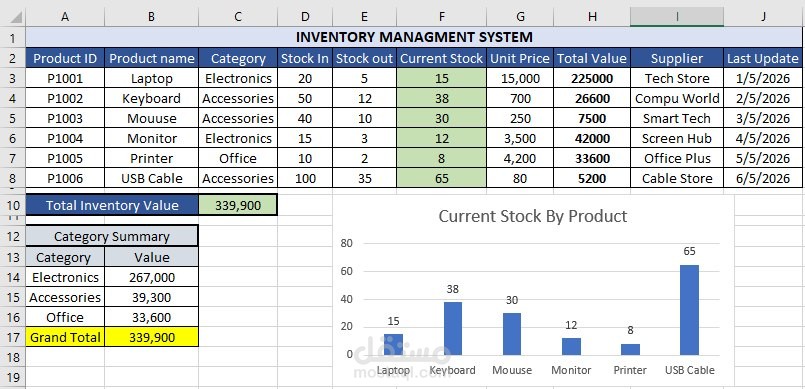Click the Product ID header cell

(x=65, y=59)
